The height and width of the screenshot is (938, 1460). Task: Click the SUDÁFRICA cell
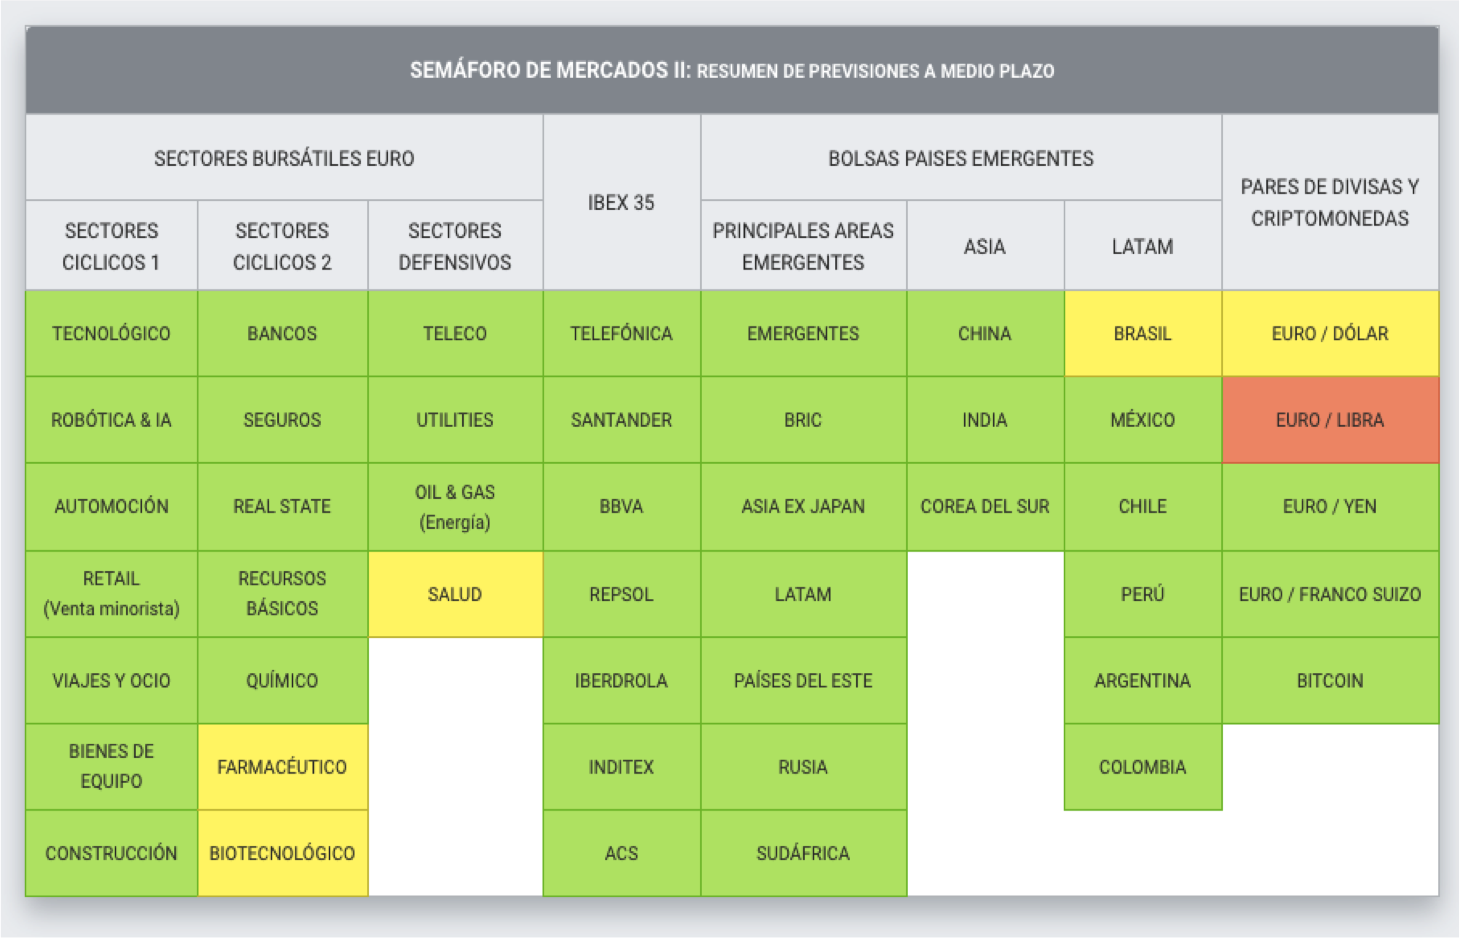coord(803,853)
